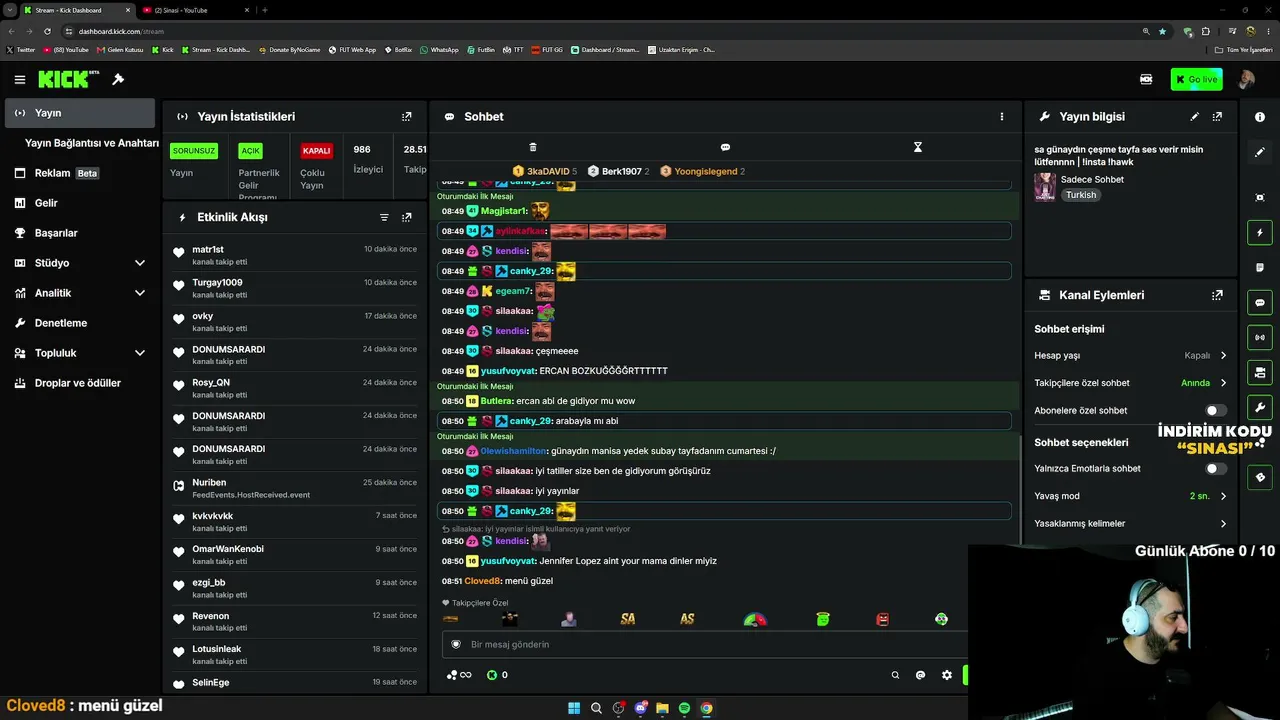Insert the SA emote
The image size is (1280, 720).
point(628,619)
